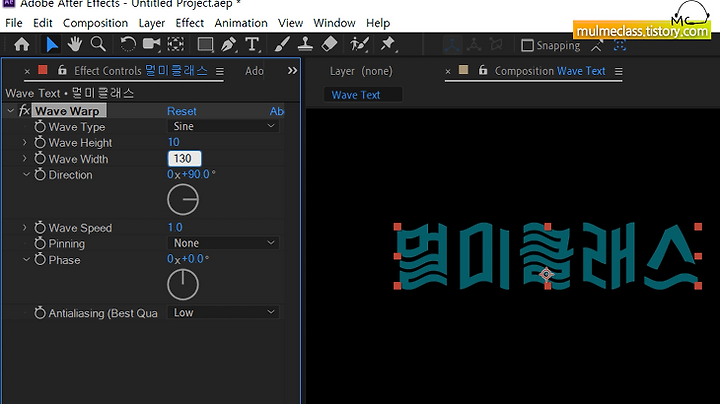Open Composition panel hamburger menu
Viewport: 720px width, 404px height.
point(619,72)
